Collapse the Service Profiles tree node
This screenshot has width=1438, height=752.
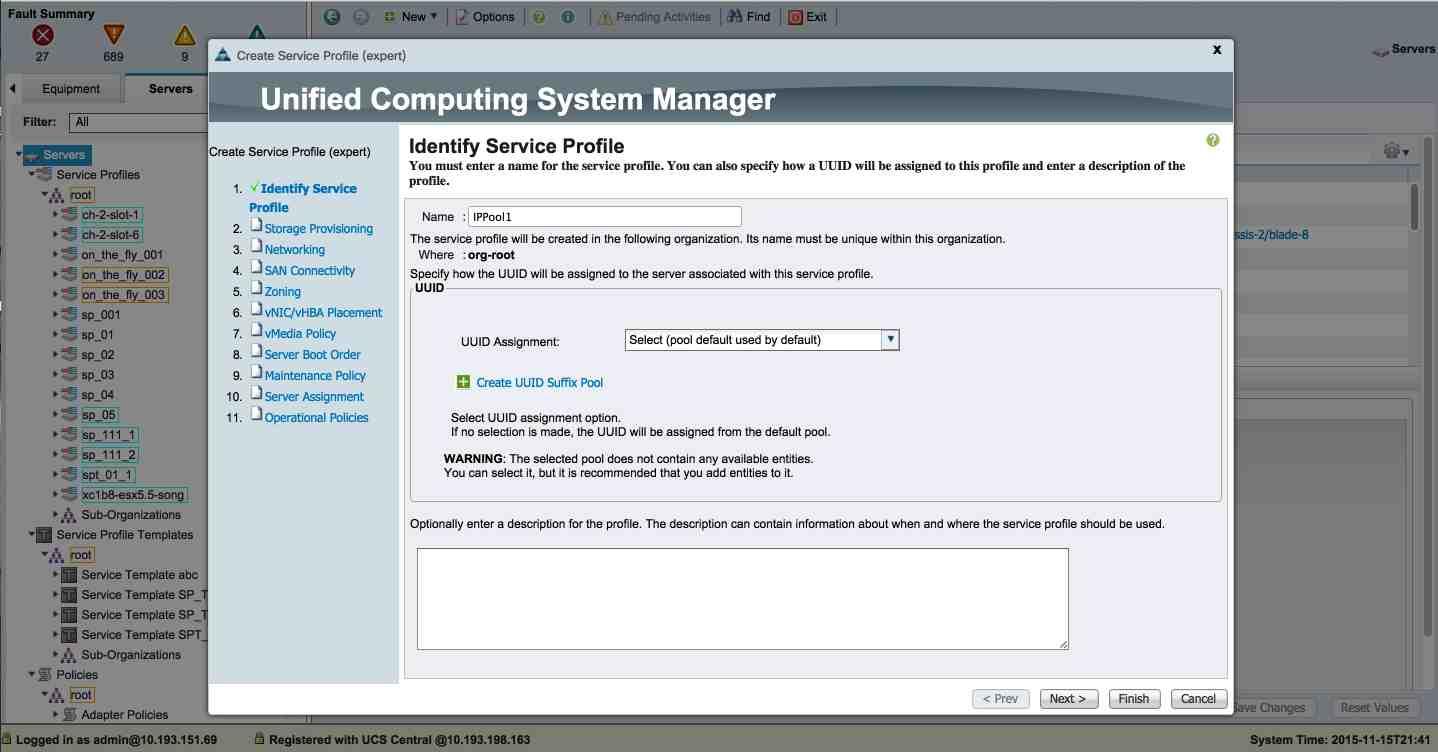(x=31, y=175)
